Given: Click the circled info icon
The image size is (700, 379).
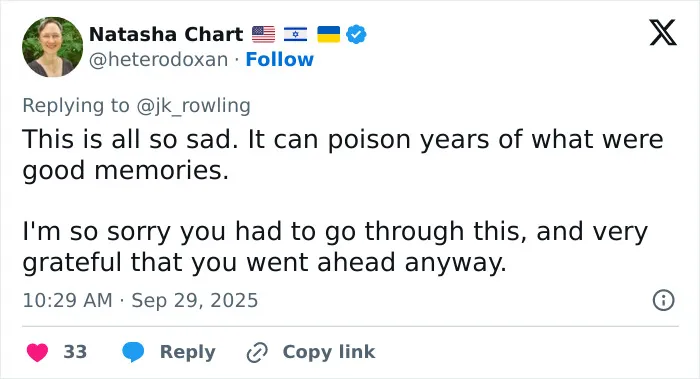Looking at the screenshot, I should click(x=663, y=300).
